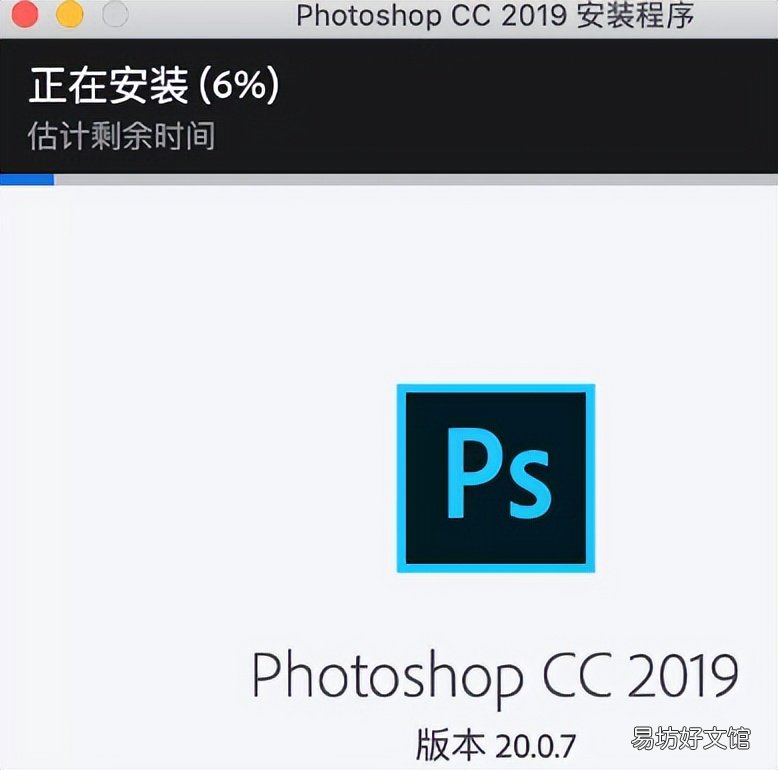Screen dimensions: 778x770
Task: Minimize the installer with the yellow button
Action: pyautogui.click(x=70, y=14)
